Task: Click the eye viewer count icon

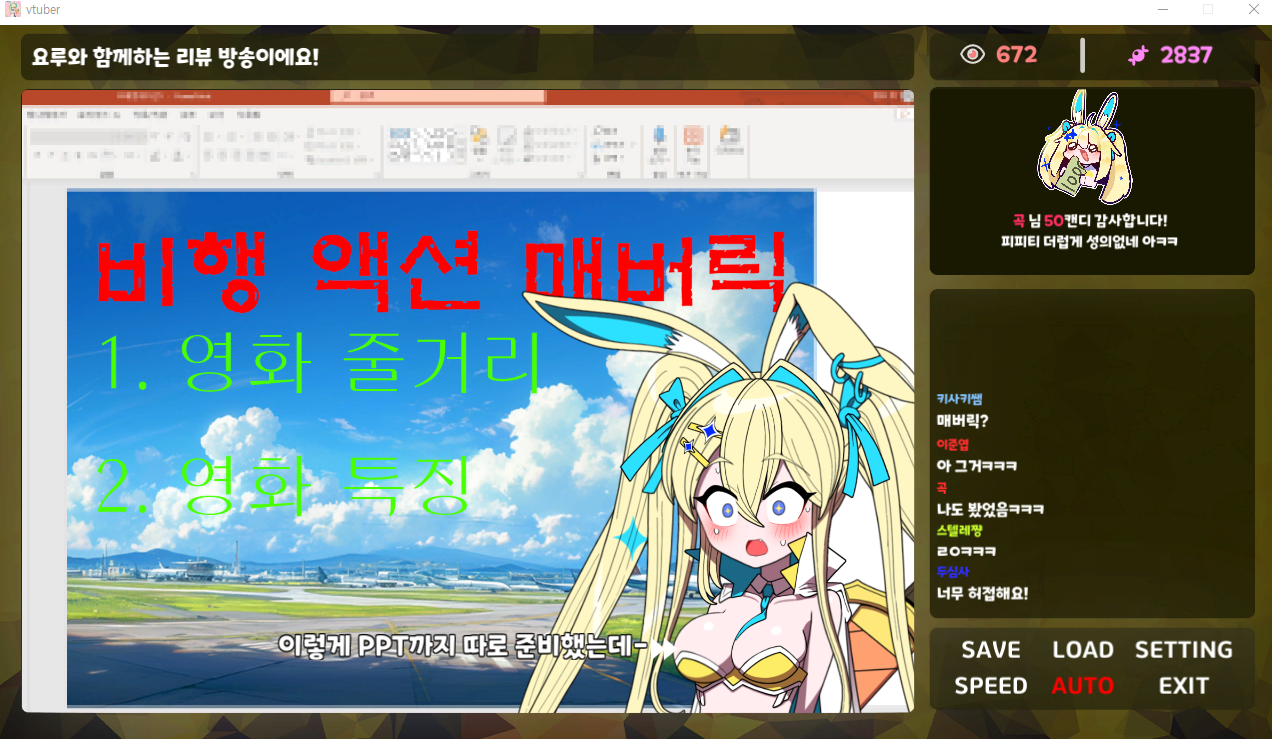Action: click(972, 55)
